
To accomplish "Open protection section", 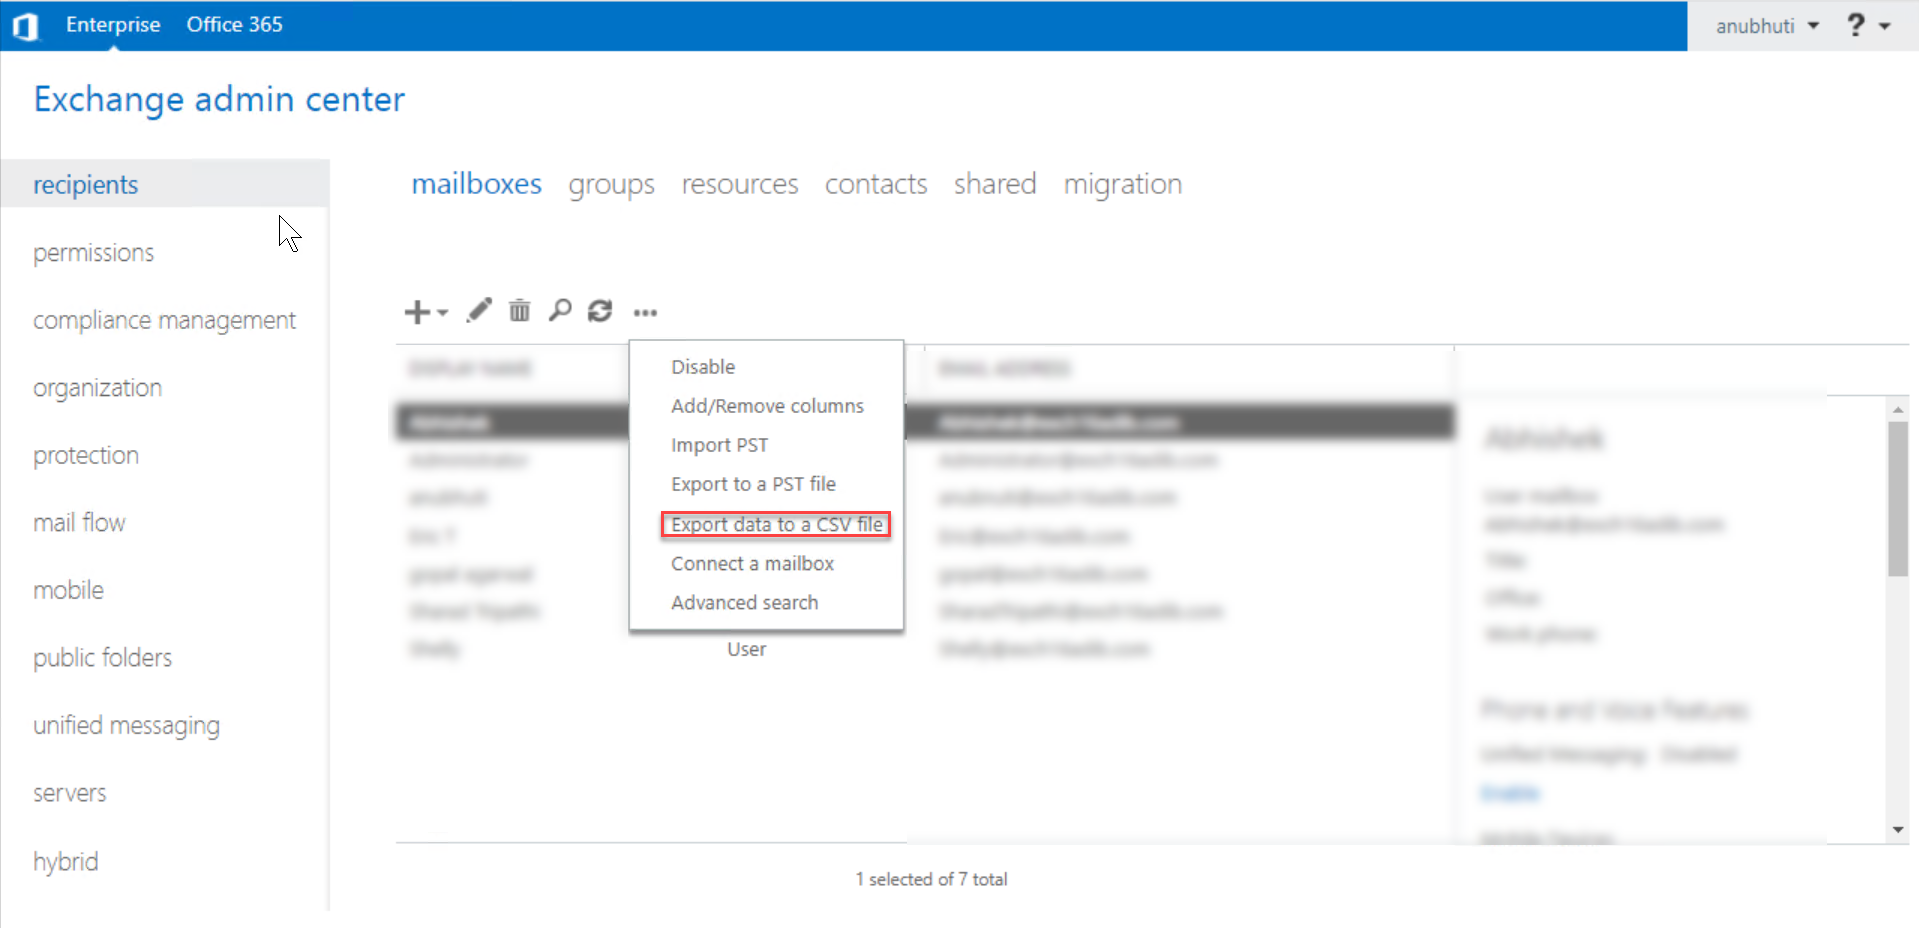I will [x=86, y=455].
